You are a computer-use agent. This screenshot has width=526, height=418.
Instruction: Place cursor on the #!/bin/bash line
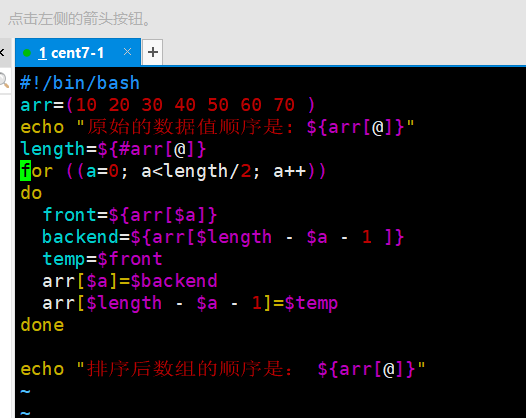[80, 83]
